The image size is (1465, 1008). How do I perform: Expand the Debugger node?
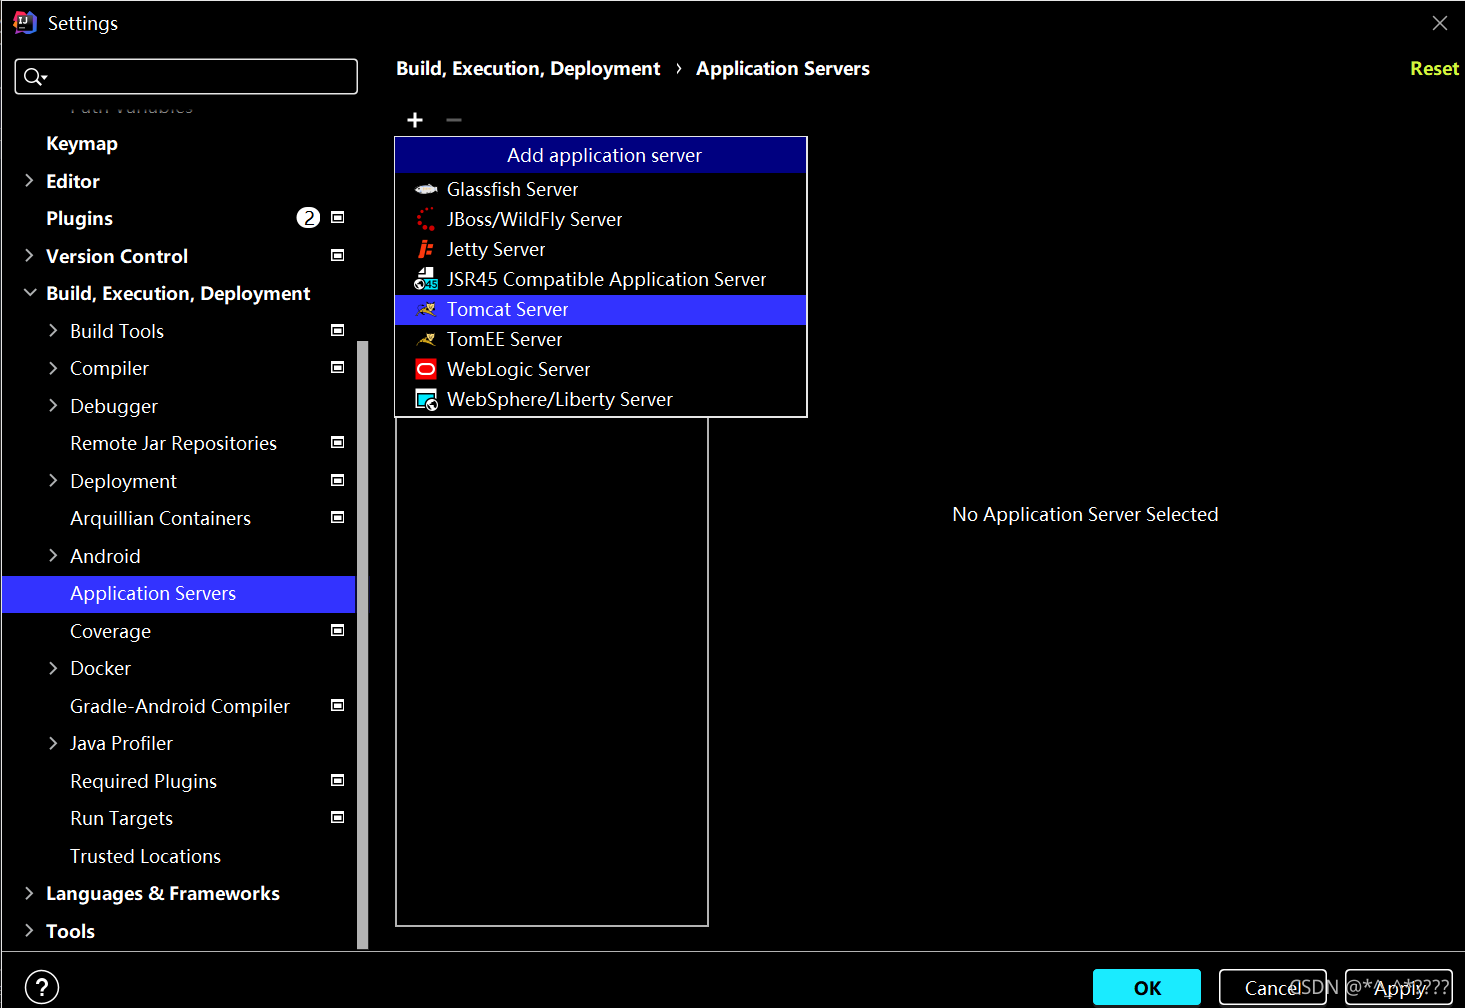53,406
